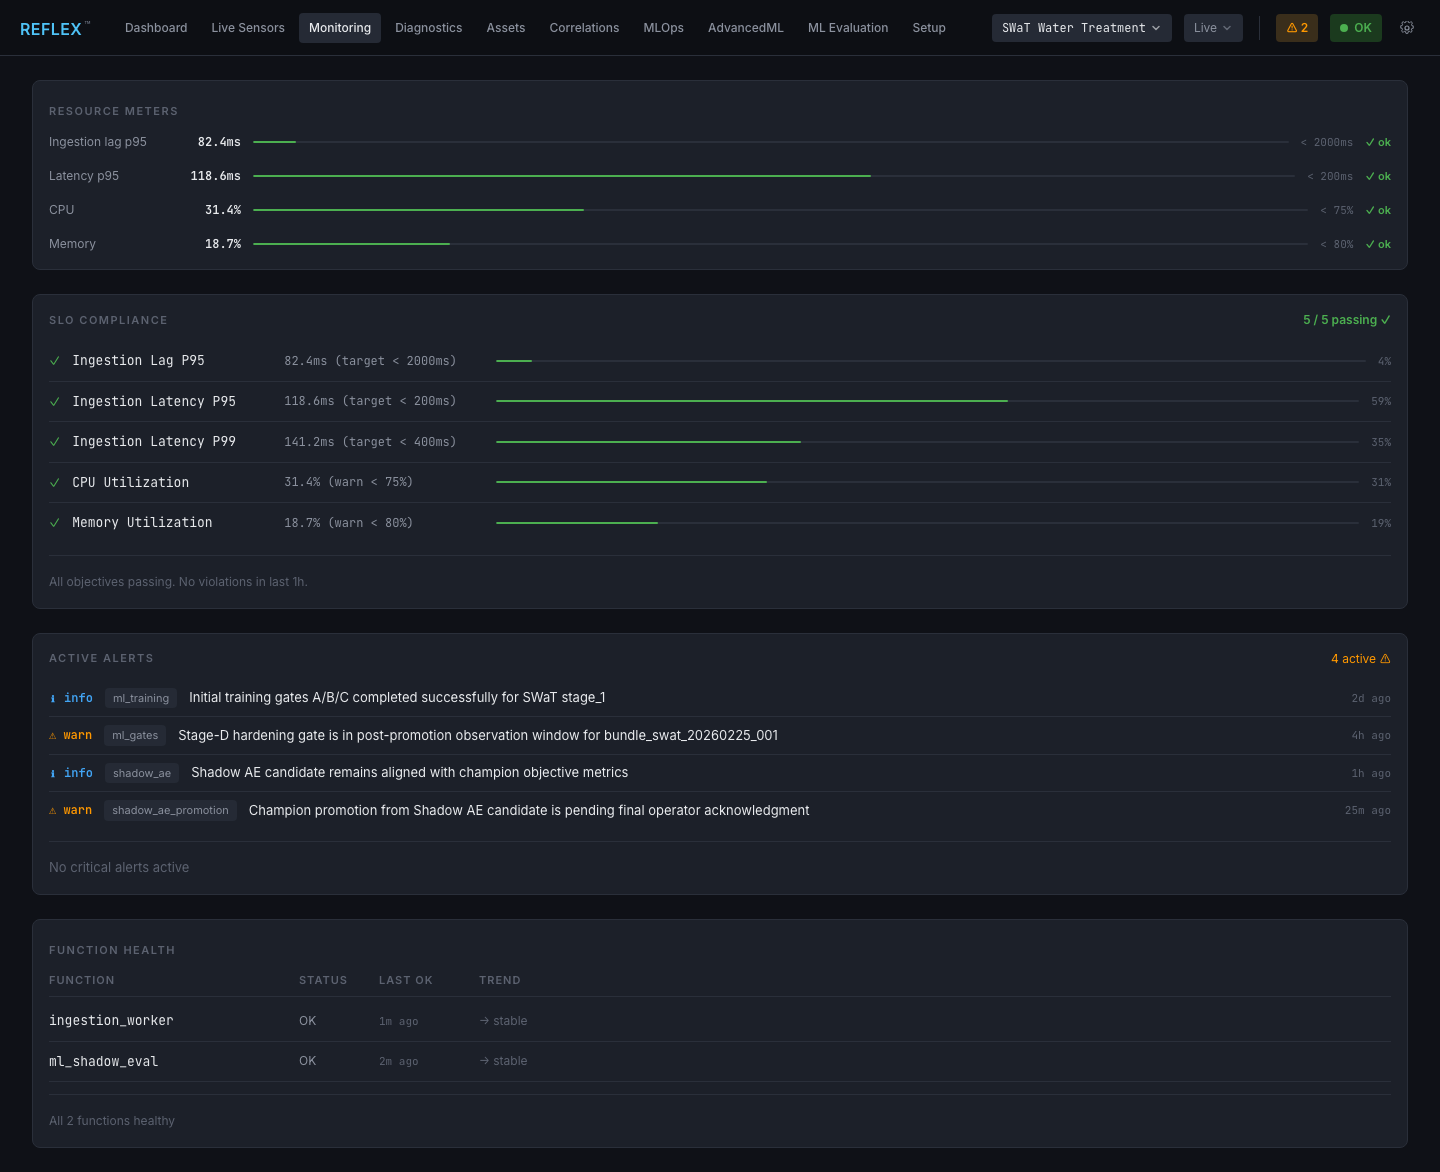
Task: Click warn icon on shadow_ae_promotion alert
Action: point(53,811)
